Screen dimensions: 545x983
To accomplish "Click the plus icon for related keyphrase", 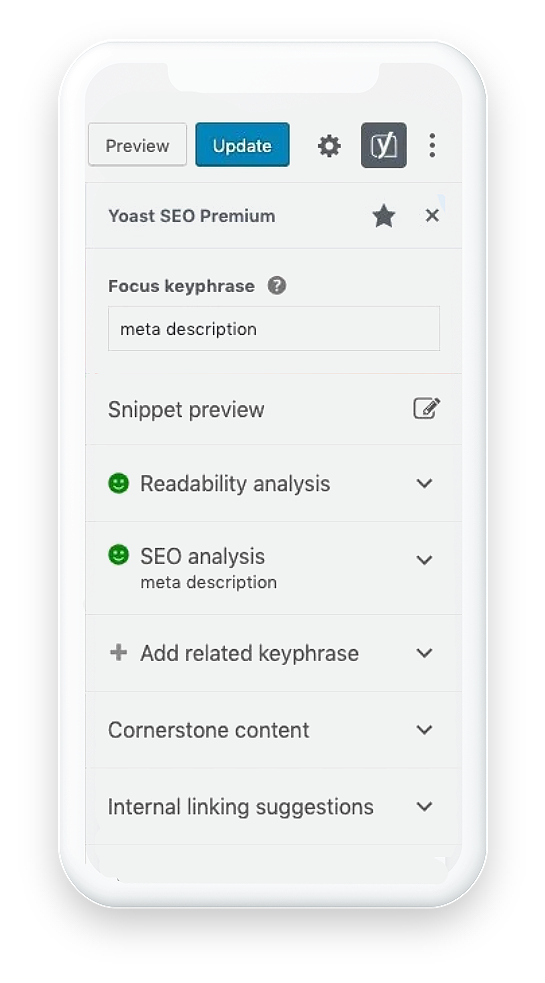I will tap(118, 653).
